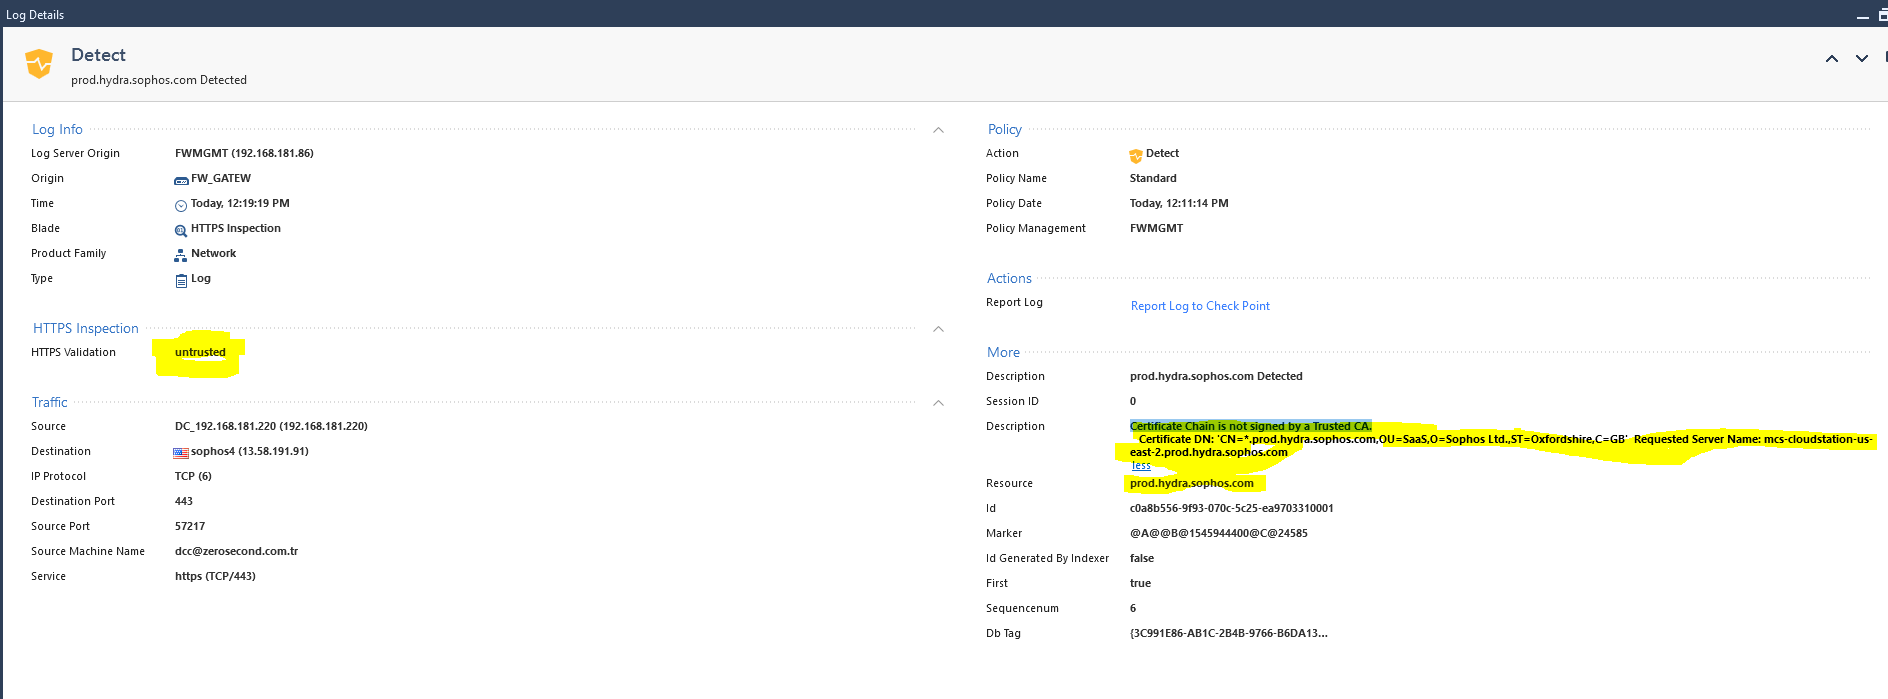Click the Detect action shield icon under Policy
The width and height of the screenshot is (1888, 699).
click(1136, 155)
